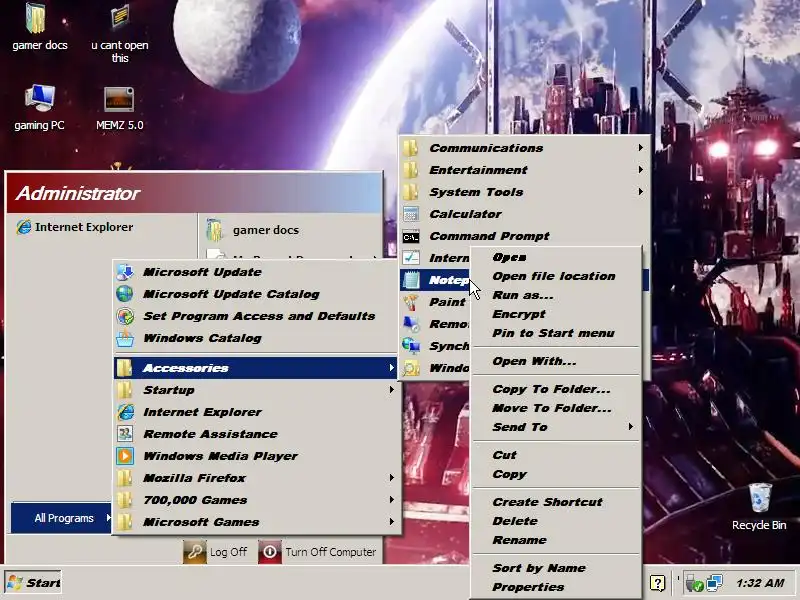This screenshot has height=600, width=800.
Task: Click the Windows Media Player icon
Action: (x=124, y=456)
